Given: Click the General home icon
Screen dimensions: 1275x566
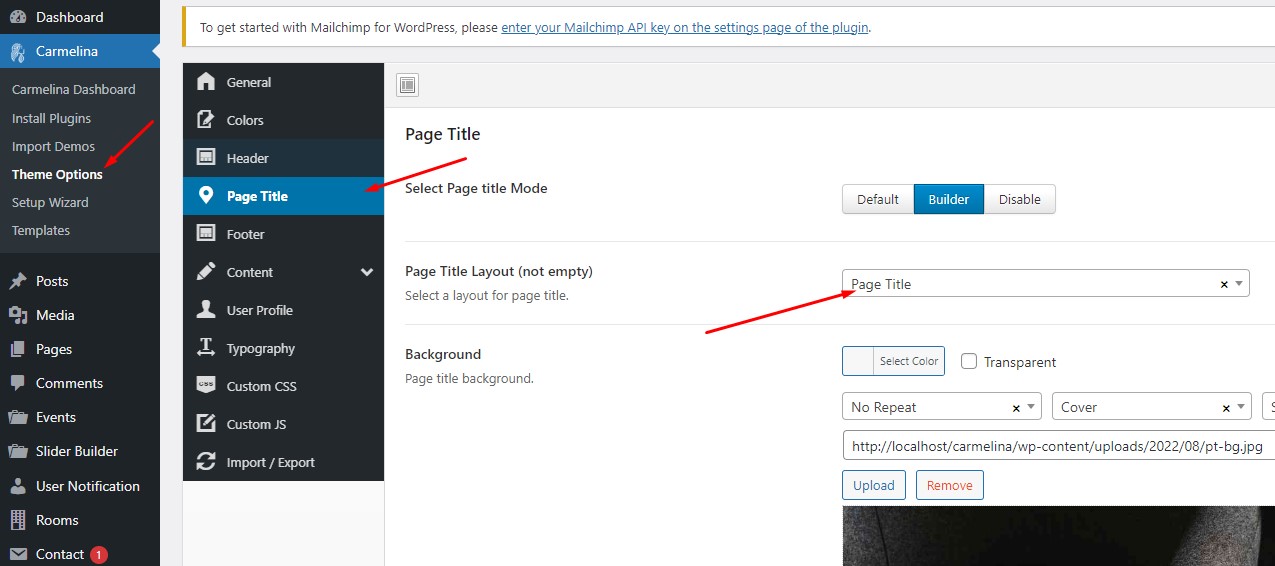Looking at the screenshot, I should pos(206,82).
